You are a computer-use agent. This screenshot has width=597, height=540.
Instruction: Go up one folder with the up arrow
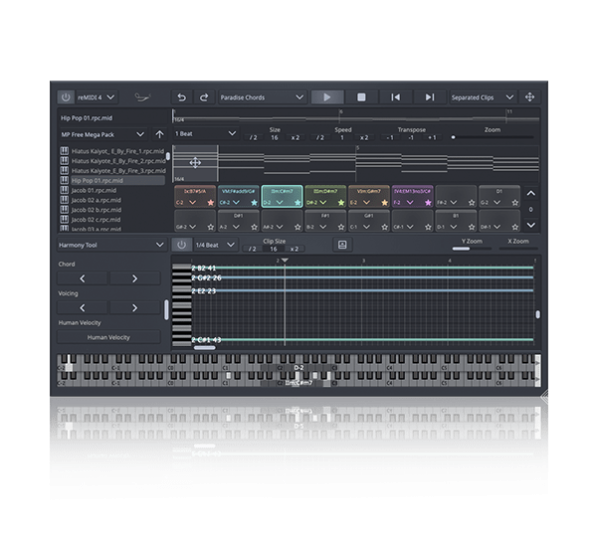159,134
